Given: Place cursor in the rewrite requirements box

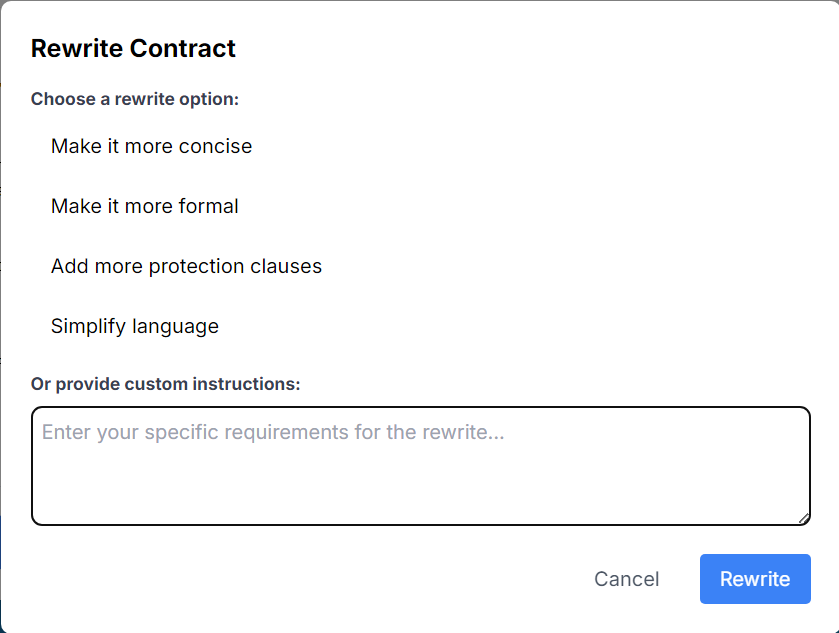Looking at the screenshot, I should click(x=420, y=466).
